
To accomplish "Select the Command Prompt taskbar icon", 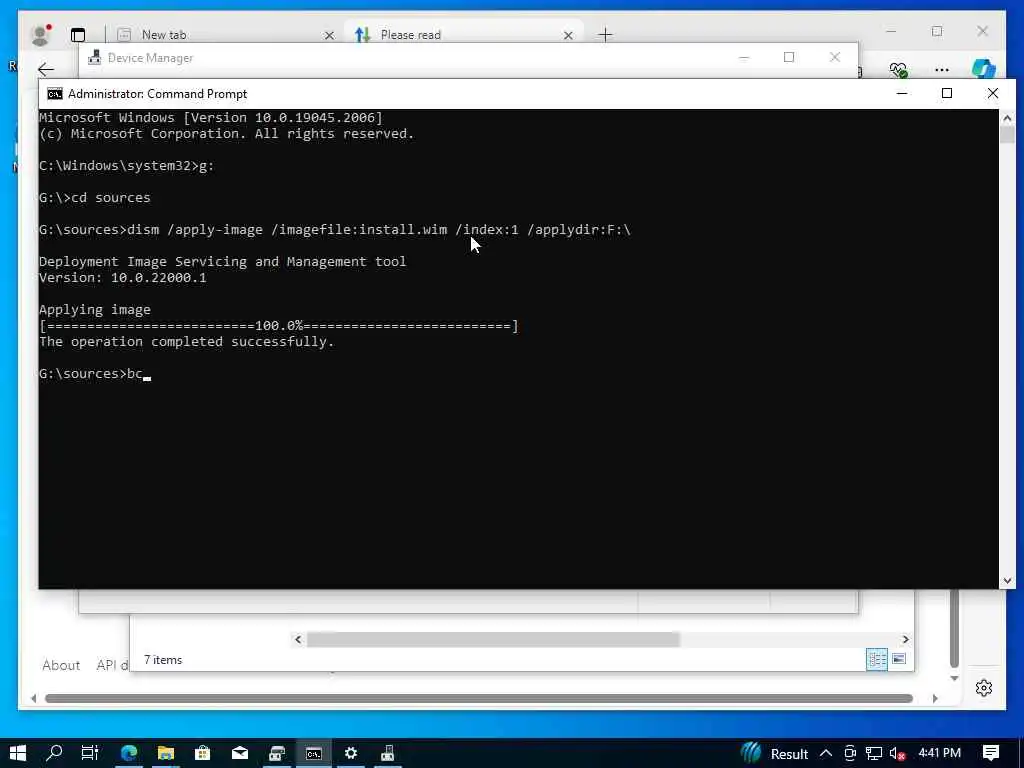I will pyautogui.click(x=313, y=753).
